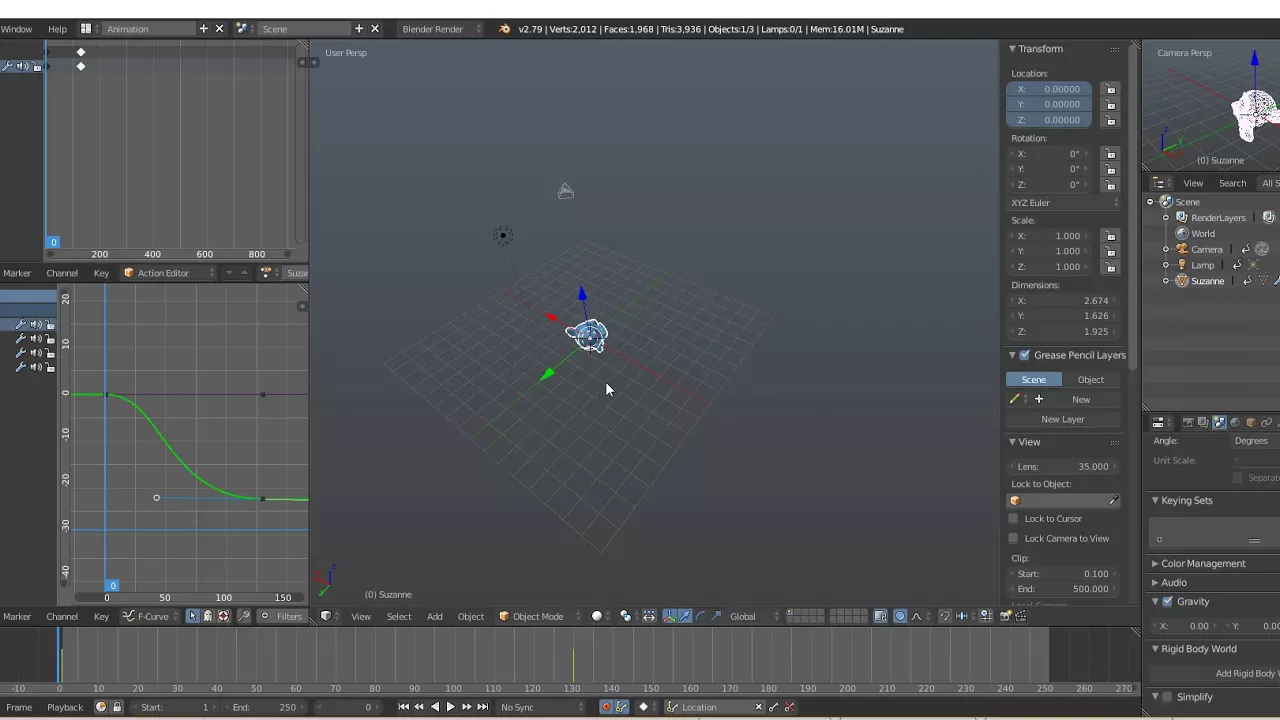Click the End frame 250 field
The image size is (1280, 720).
(x=264, y=707)
